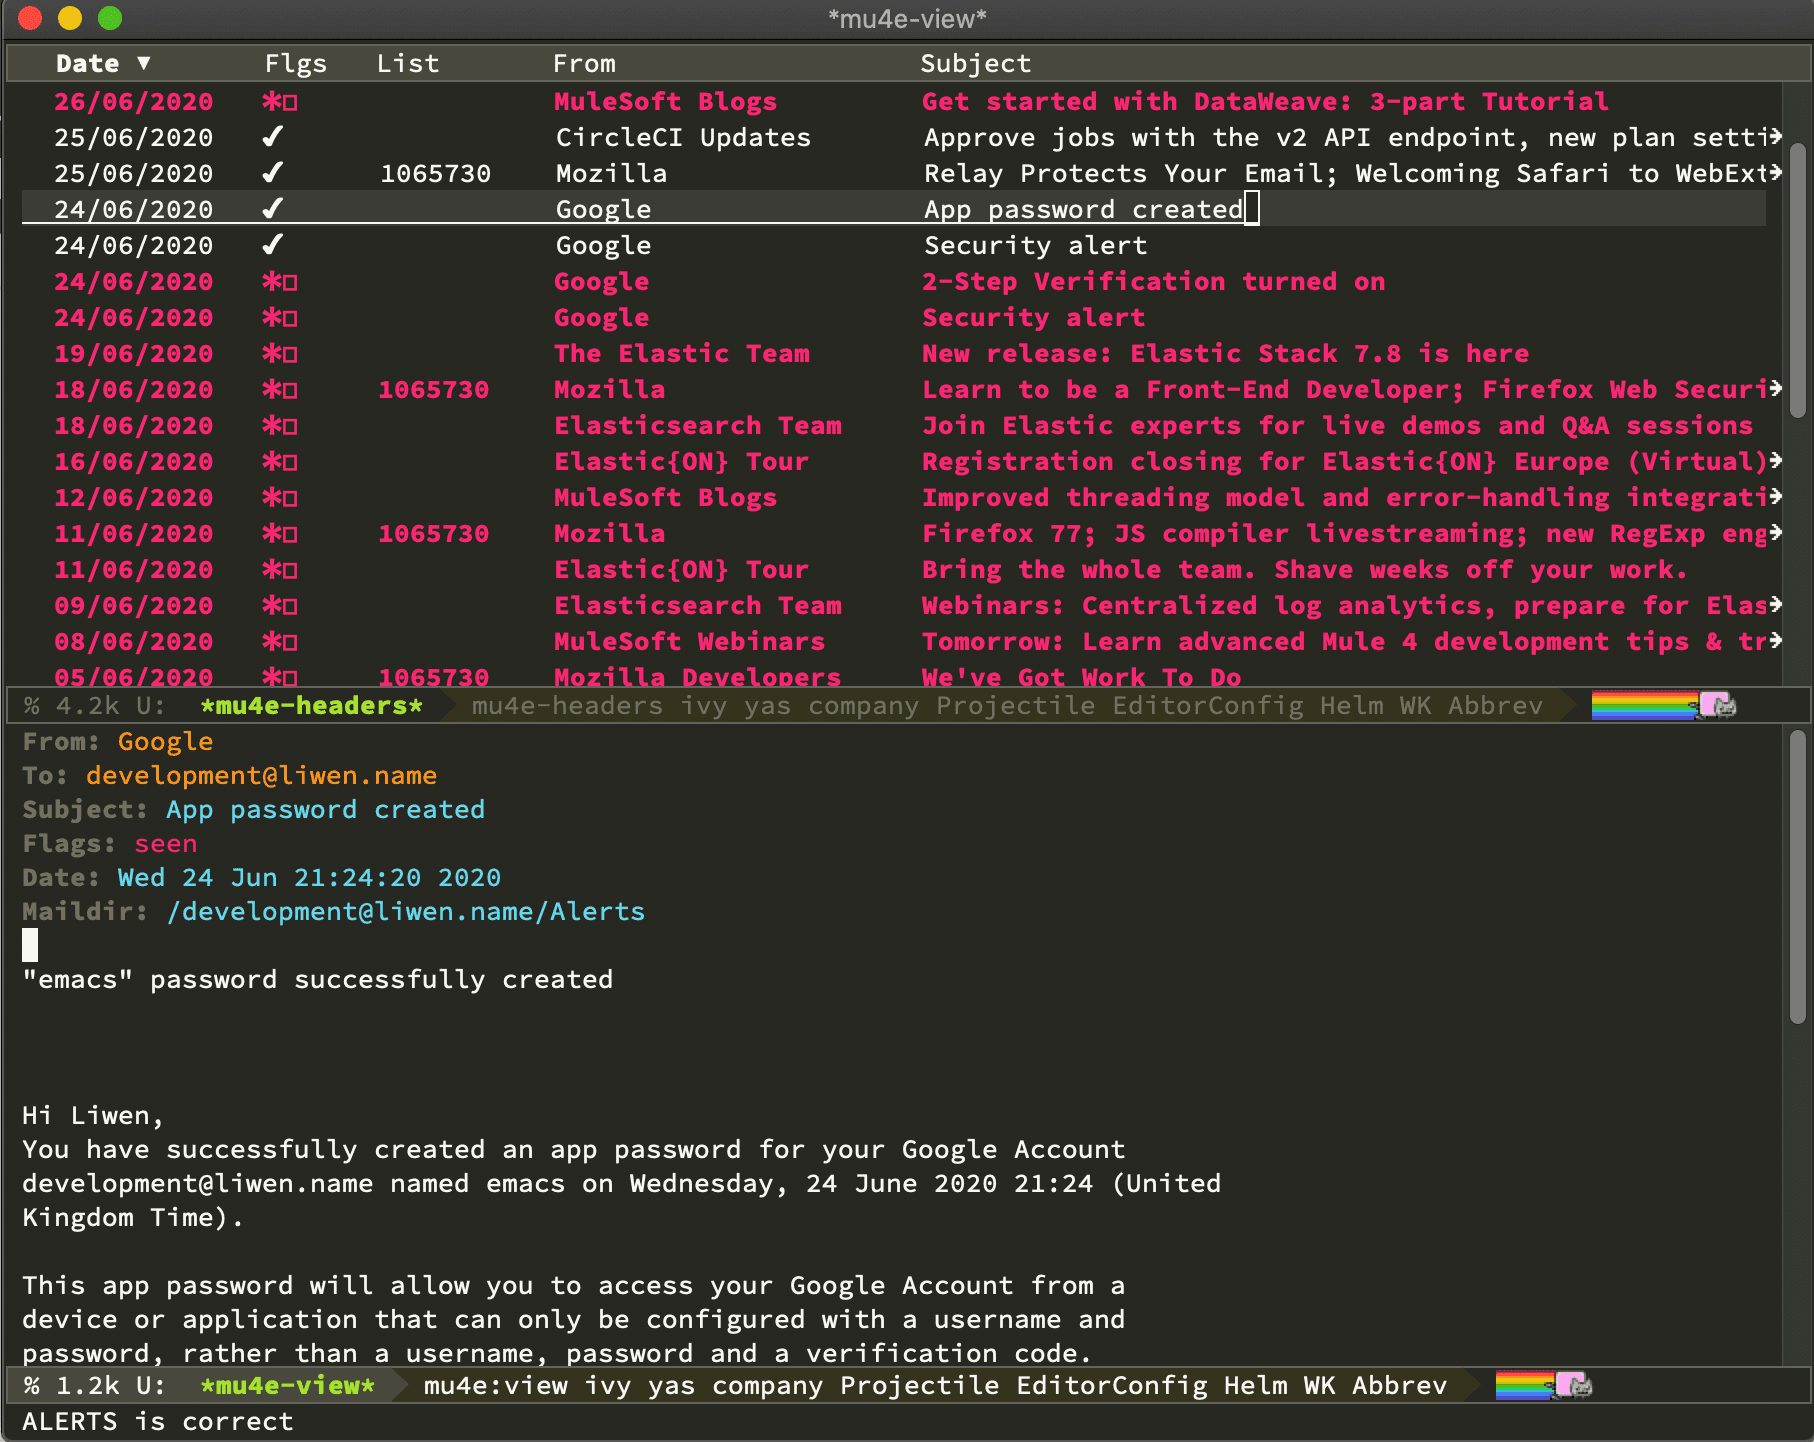The width and height of the screenshot is (1814, 1442).
Task: Click unread flag on 2-Step Verification message
Action: click(x=279, y=282)
